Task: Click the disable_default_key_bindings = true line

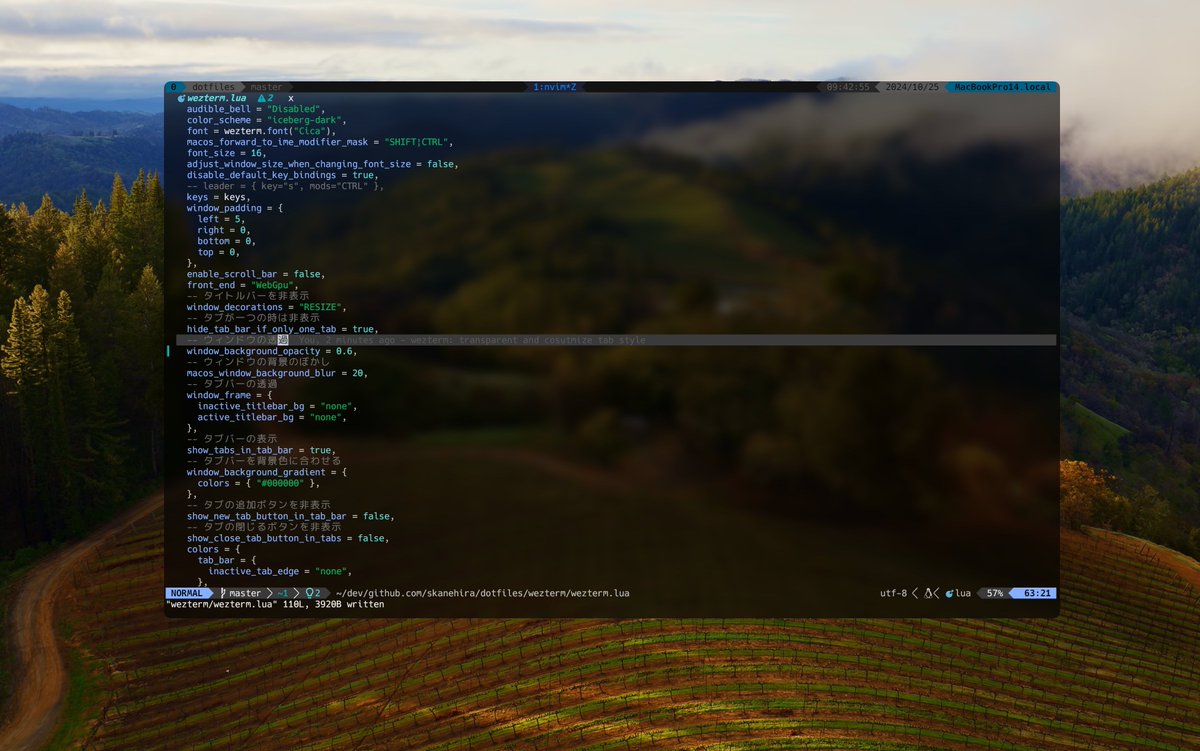Action: pyautogui.click(x=283, y=175)
